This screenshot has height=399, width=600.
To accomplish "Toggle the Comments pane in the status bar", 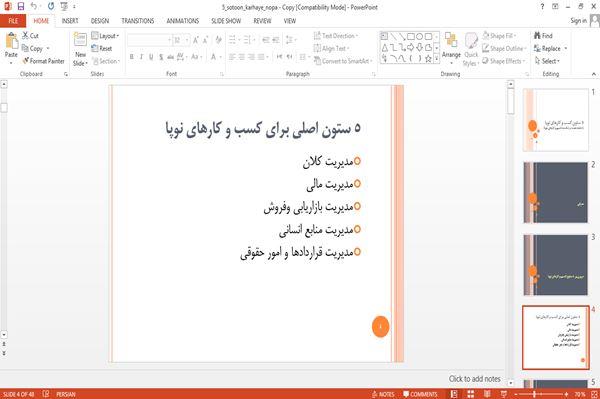I will coord(420,394).
